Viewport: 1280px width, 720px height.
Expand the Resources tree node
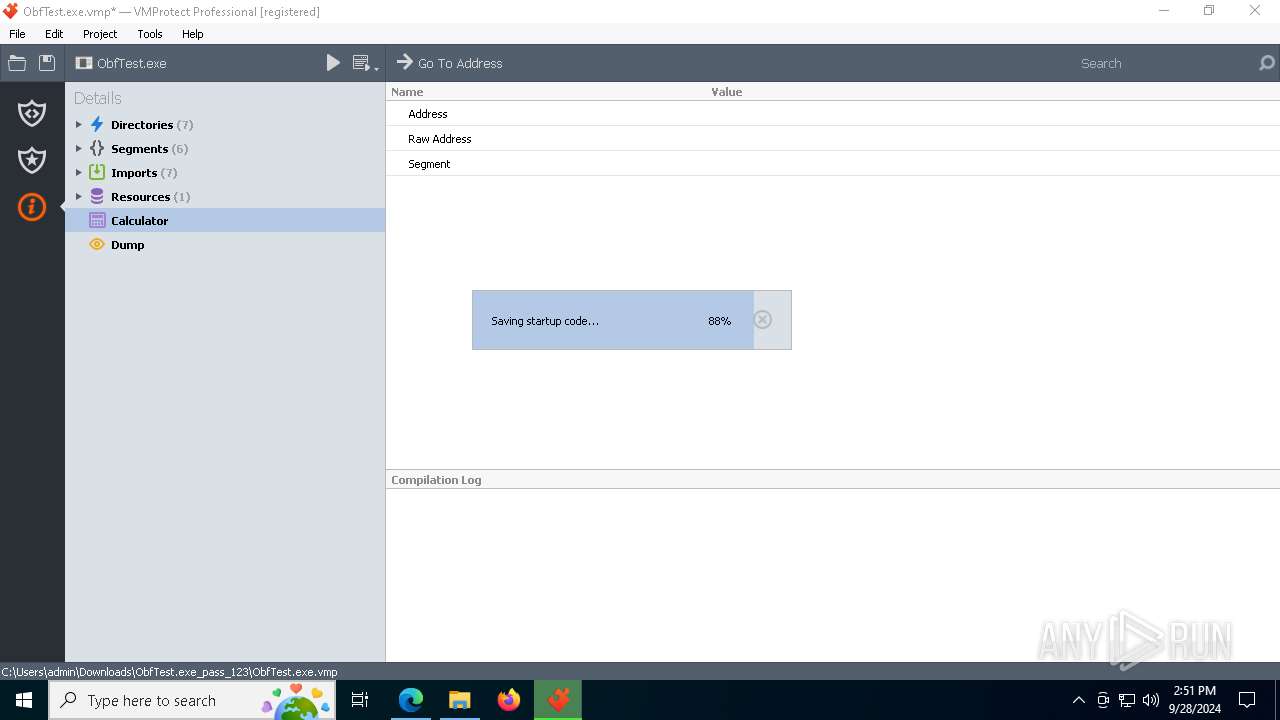coord(79,197)
